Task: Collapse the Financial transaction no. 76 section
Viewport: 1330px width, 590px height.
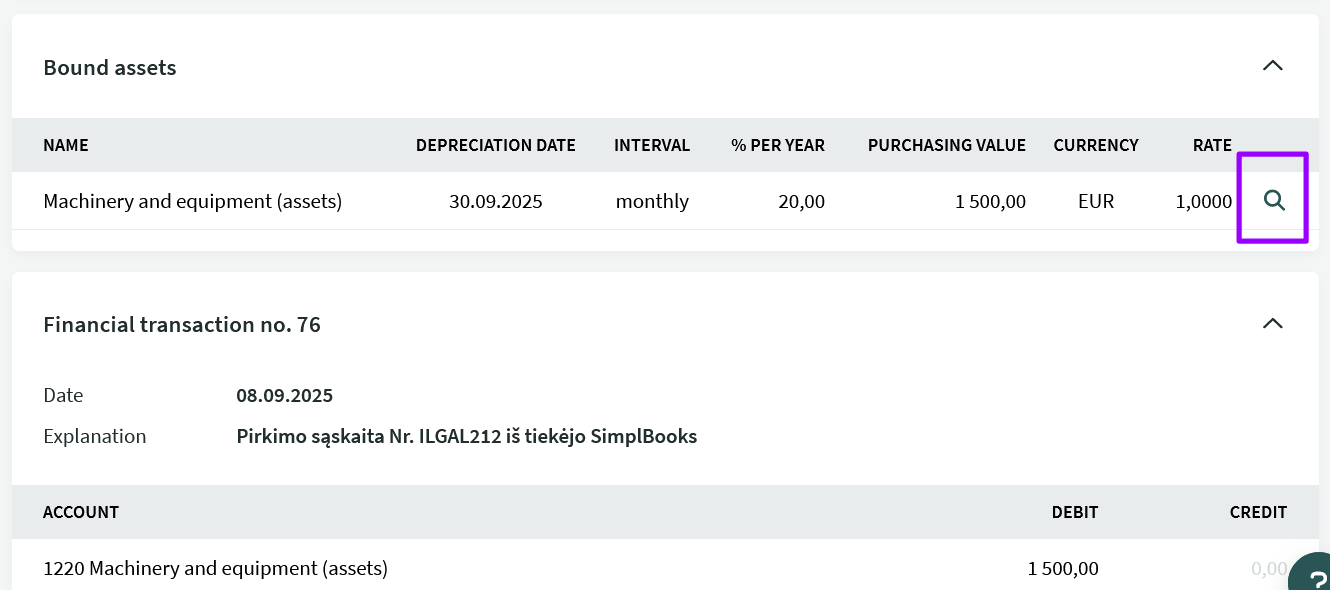Action: [x=1272, y=324]
